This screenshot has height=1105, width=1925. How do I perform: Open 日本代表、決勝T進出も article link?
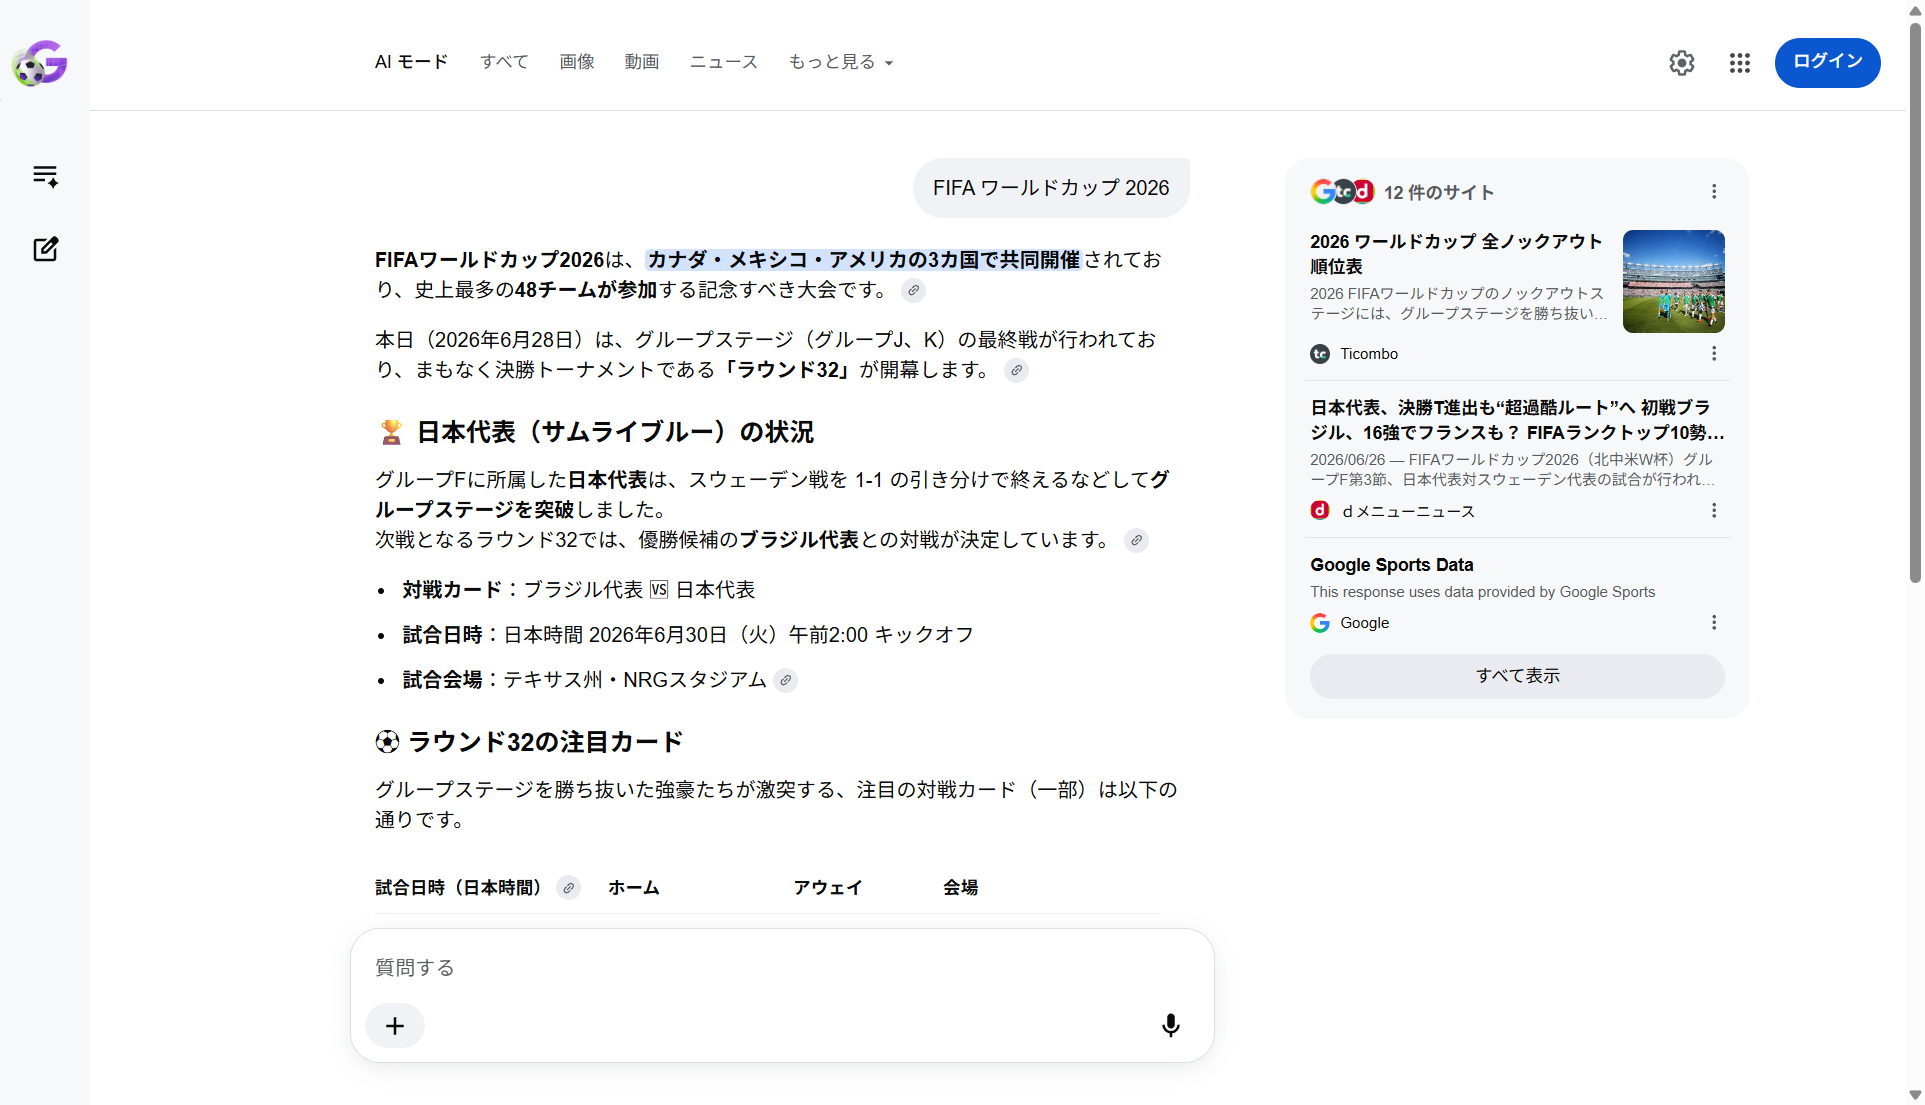coord(1517,420)
